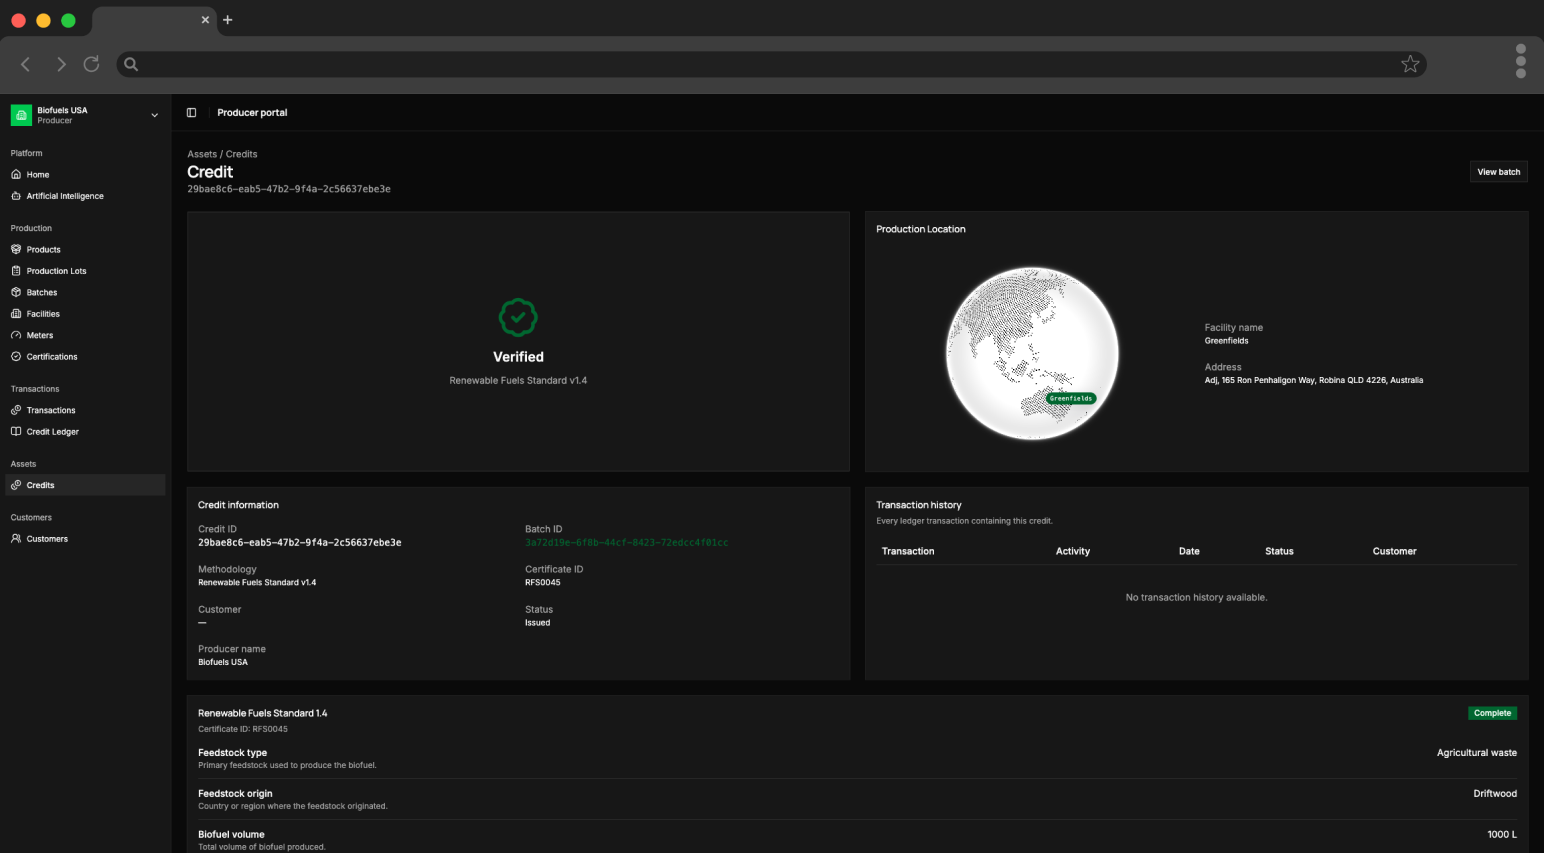This screenshot has height=853, width=1544.
Task: Click the green Biofuels USA logo
Action: click(x=21, y=115)
